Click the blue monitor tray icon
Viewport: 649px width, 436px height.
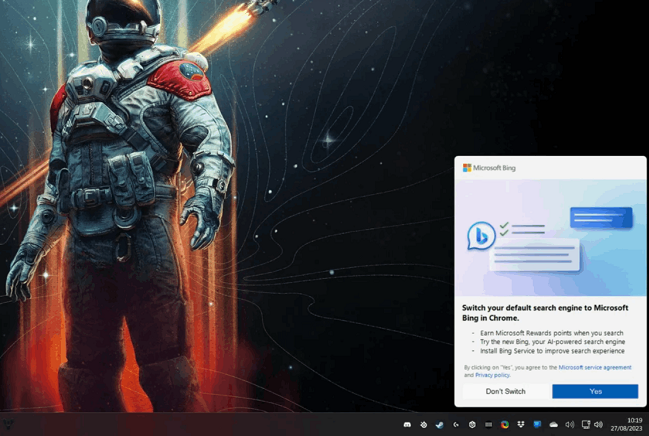click(x=537, y=424)
